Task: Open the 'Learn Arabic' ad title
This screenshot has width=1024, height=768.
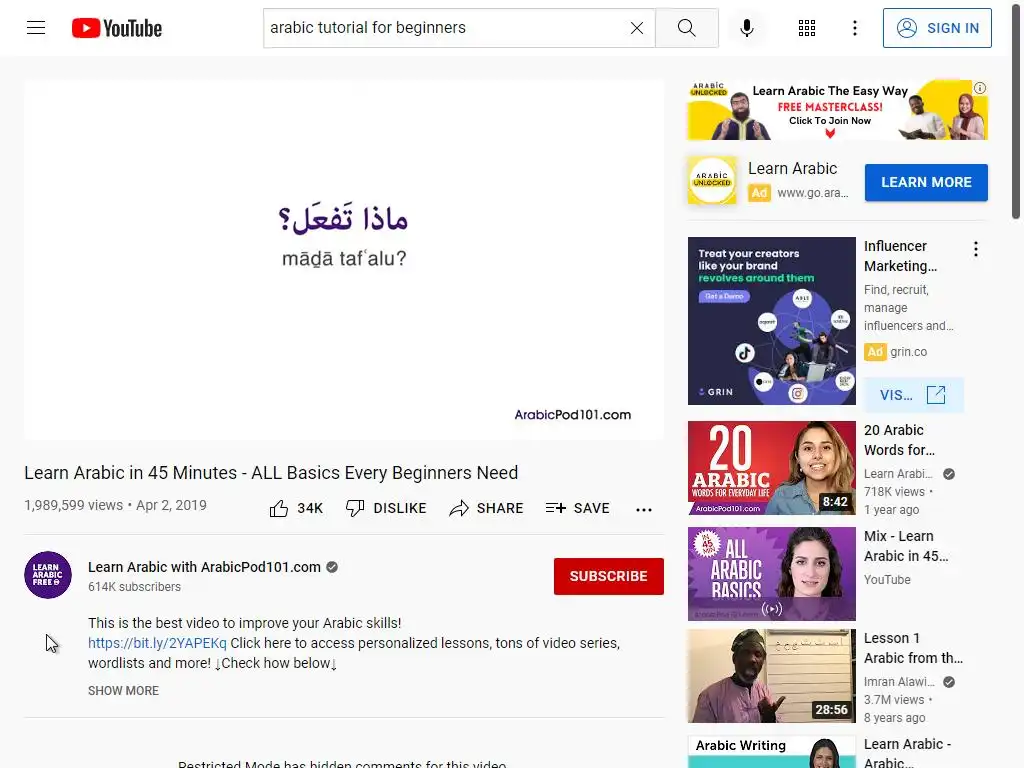Action: click(x=792, y=168)
